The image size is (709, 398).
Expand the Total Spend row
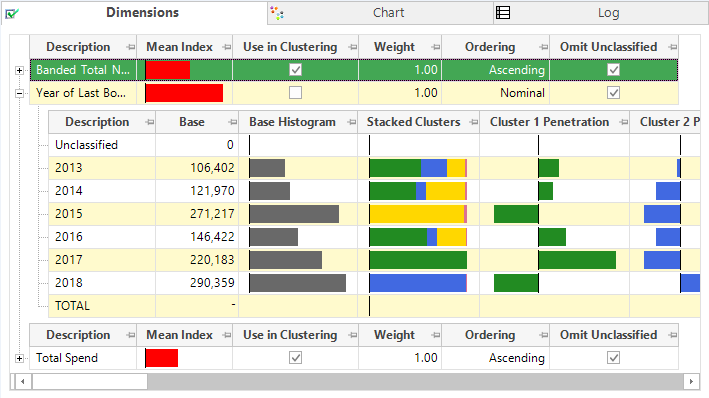(19, 358)
